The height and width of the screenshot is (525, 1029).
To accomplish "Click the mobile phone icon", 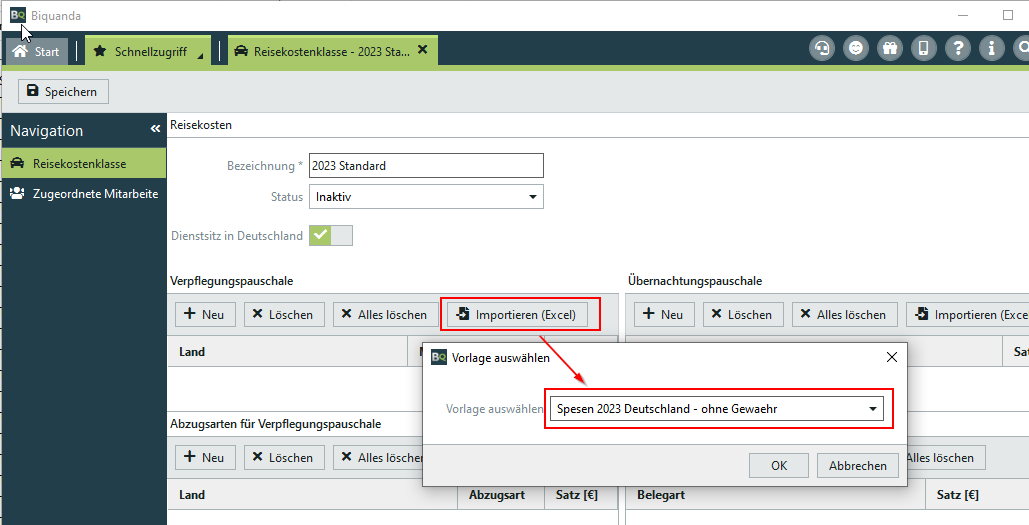I will 924,48.
